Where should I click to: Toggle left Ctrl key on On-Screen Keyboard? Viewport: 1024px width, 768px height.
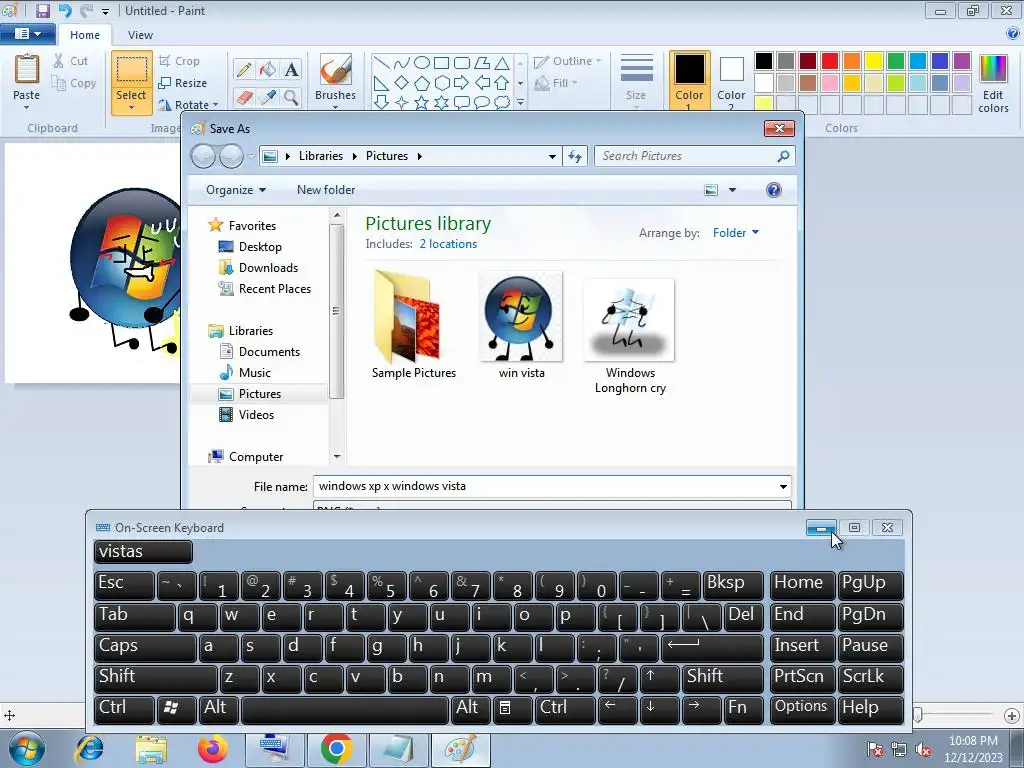[124, 709]
